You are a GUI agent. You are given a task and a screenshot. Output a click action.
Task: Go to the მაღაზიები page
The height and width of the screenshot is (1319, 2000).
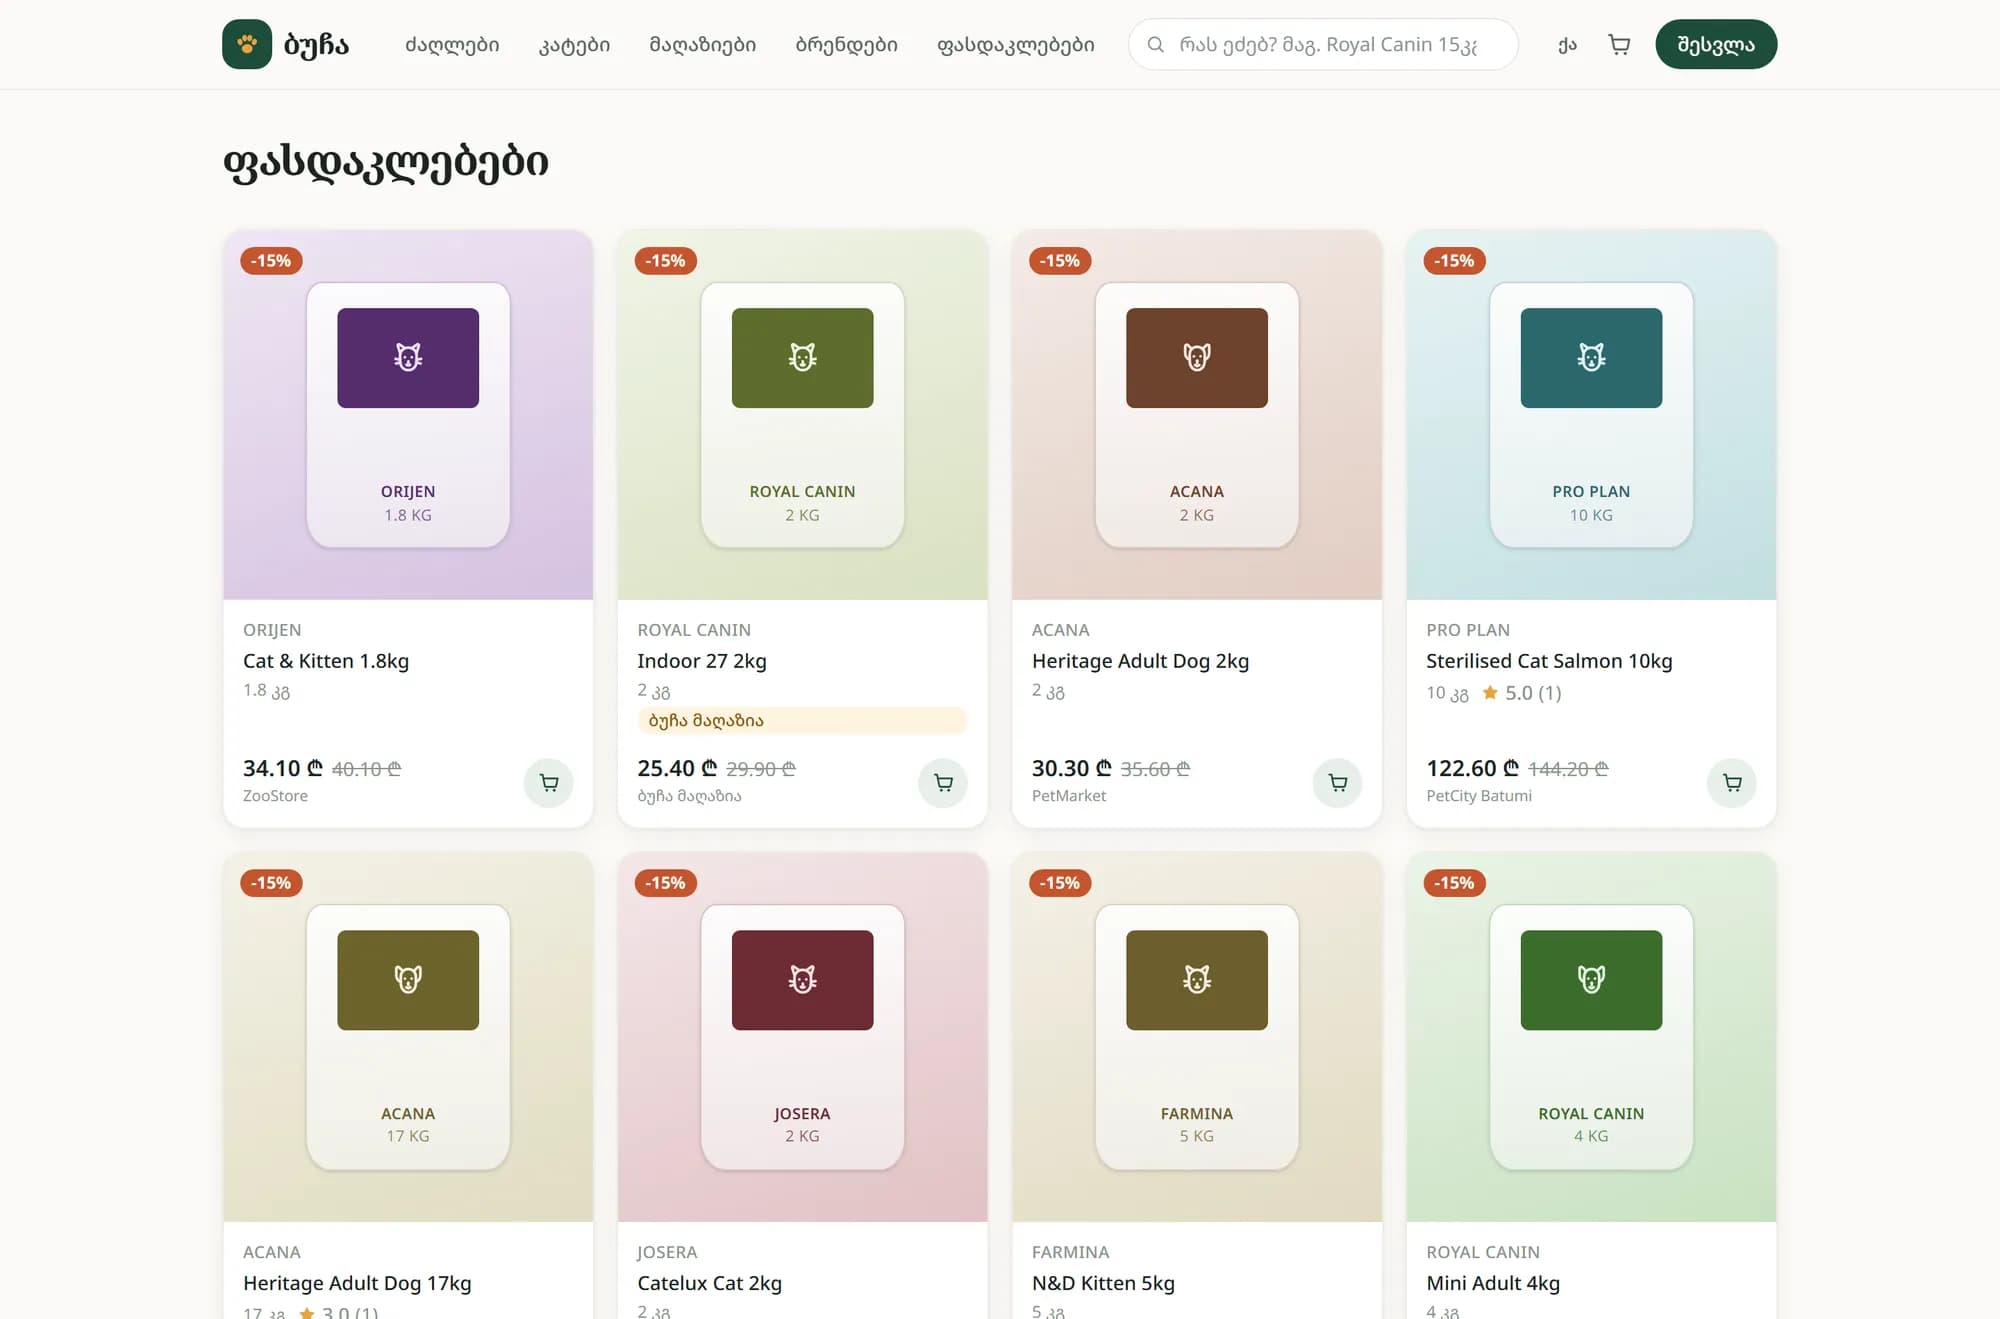(703, 44)
